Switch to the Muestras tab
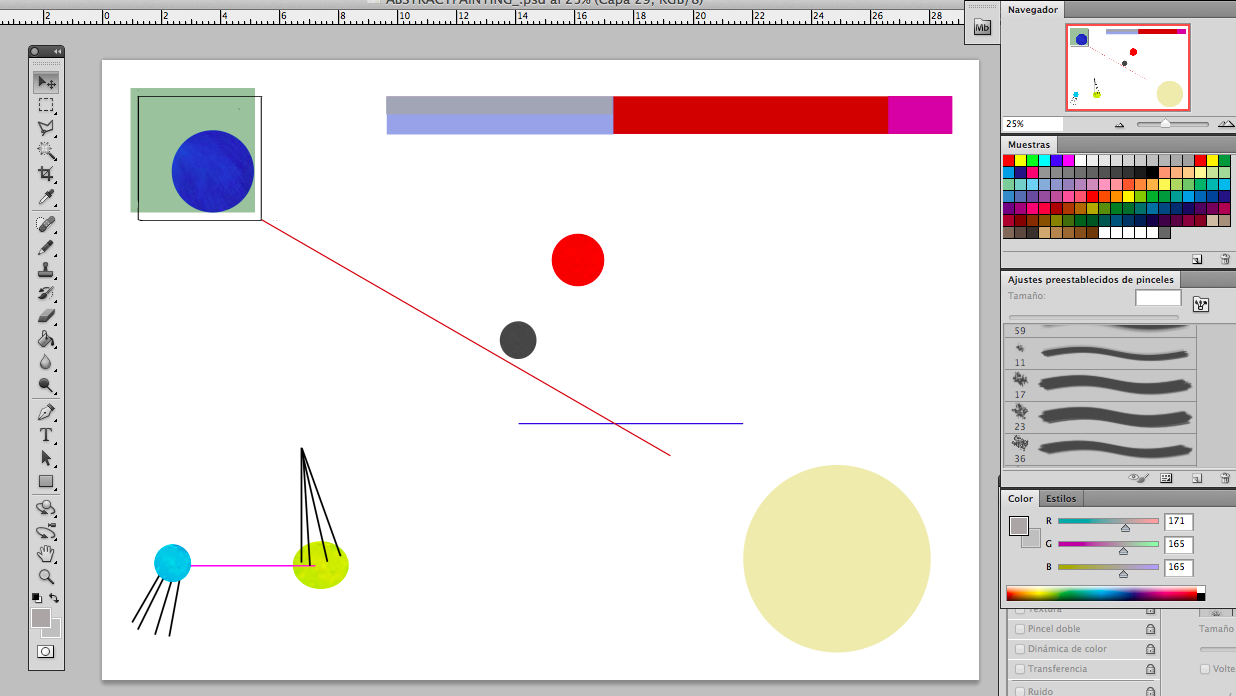The height and width of the screenshot is (696, 1236). tap(1029, 145)
